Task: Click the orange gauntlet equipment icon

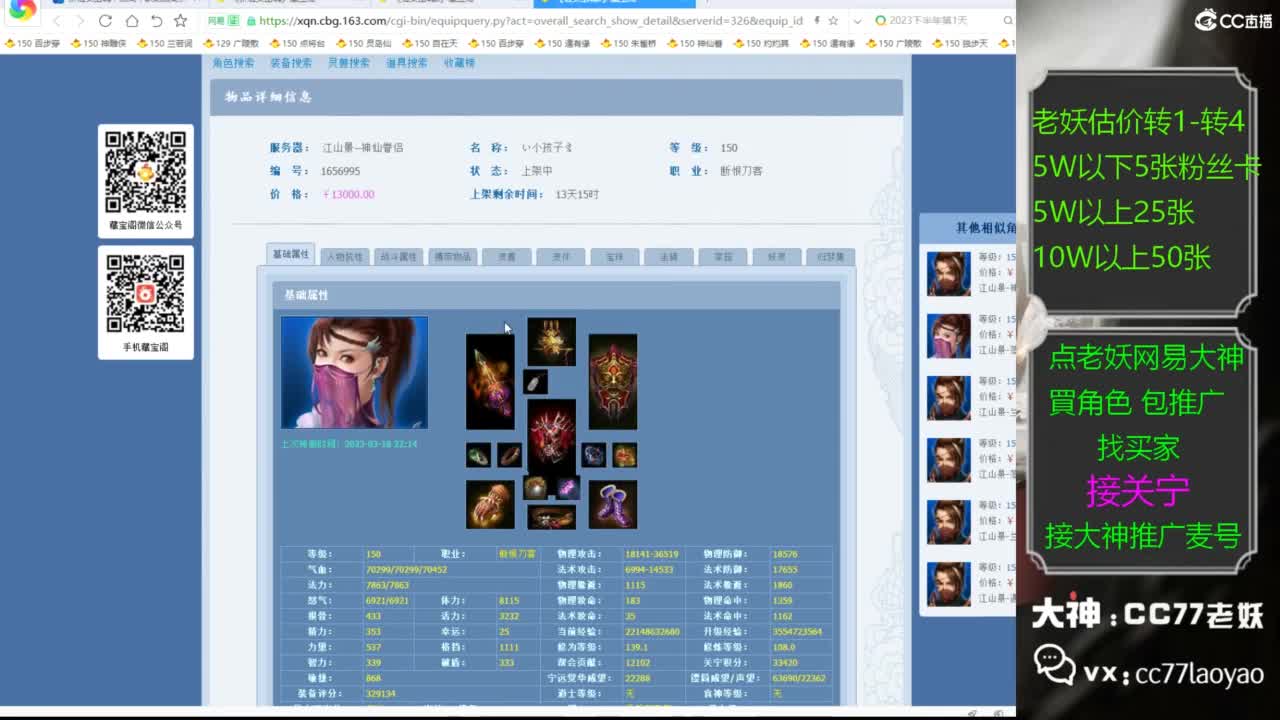Action: tap(490, 504)
